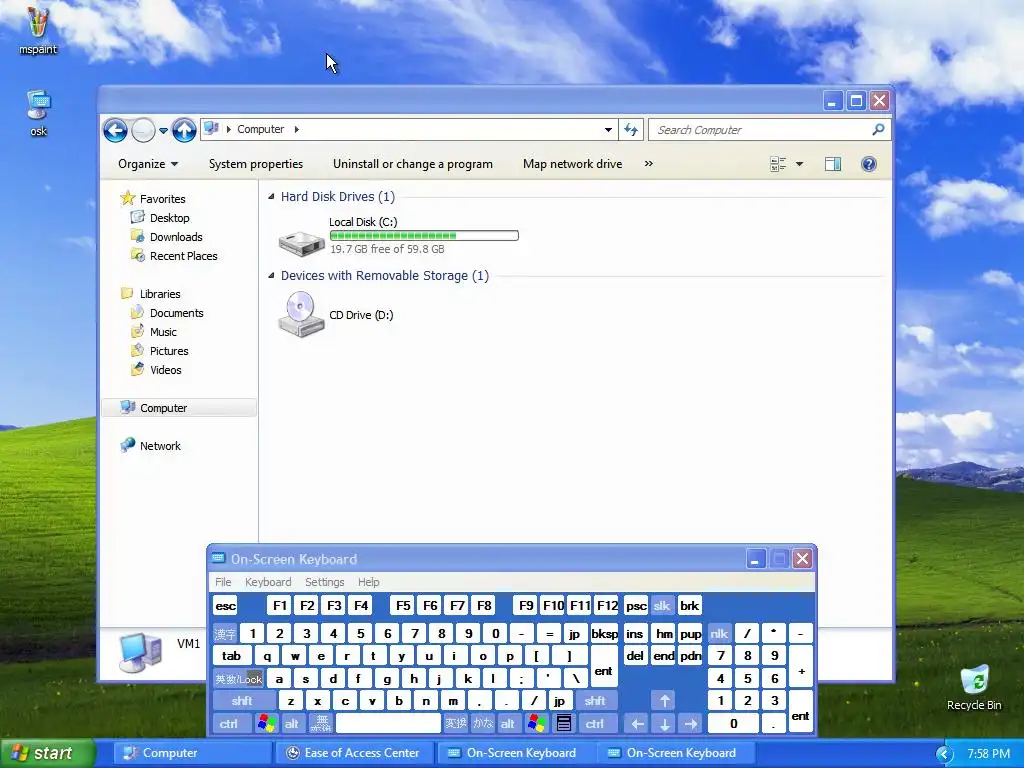The width and height of the screenshot is (1024, 768).
Task: Open the Help menu of On-Screen Keyboard
Action: [x=368, y=582]
